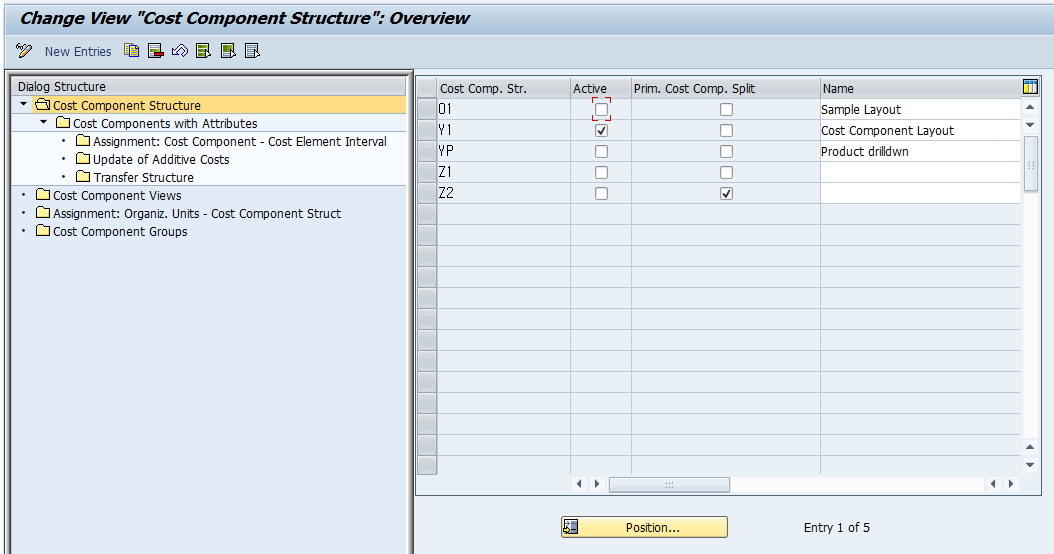Select row selector for structure 01

click(x=427, y=109)
